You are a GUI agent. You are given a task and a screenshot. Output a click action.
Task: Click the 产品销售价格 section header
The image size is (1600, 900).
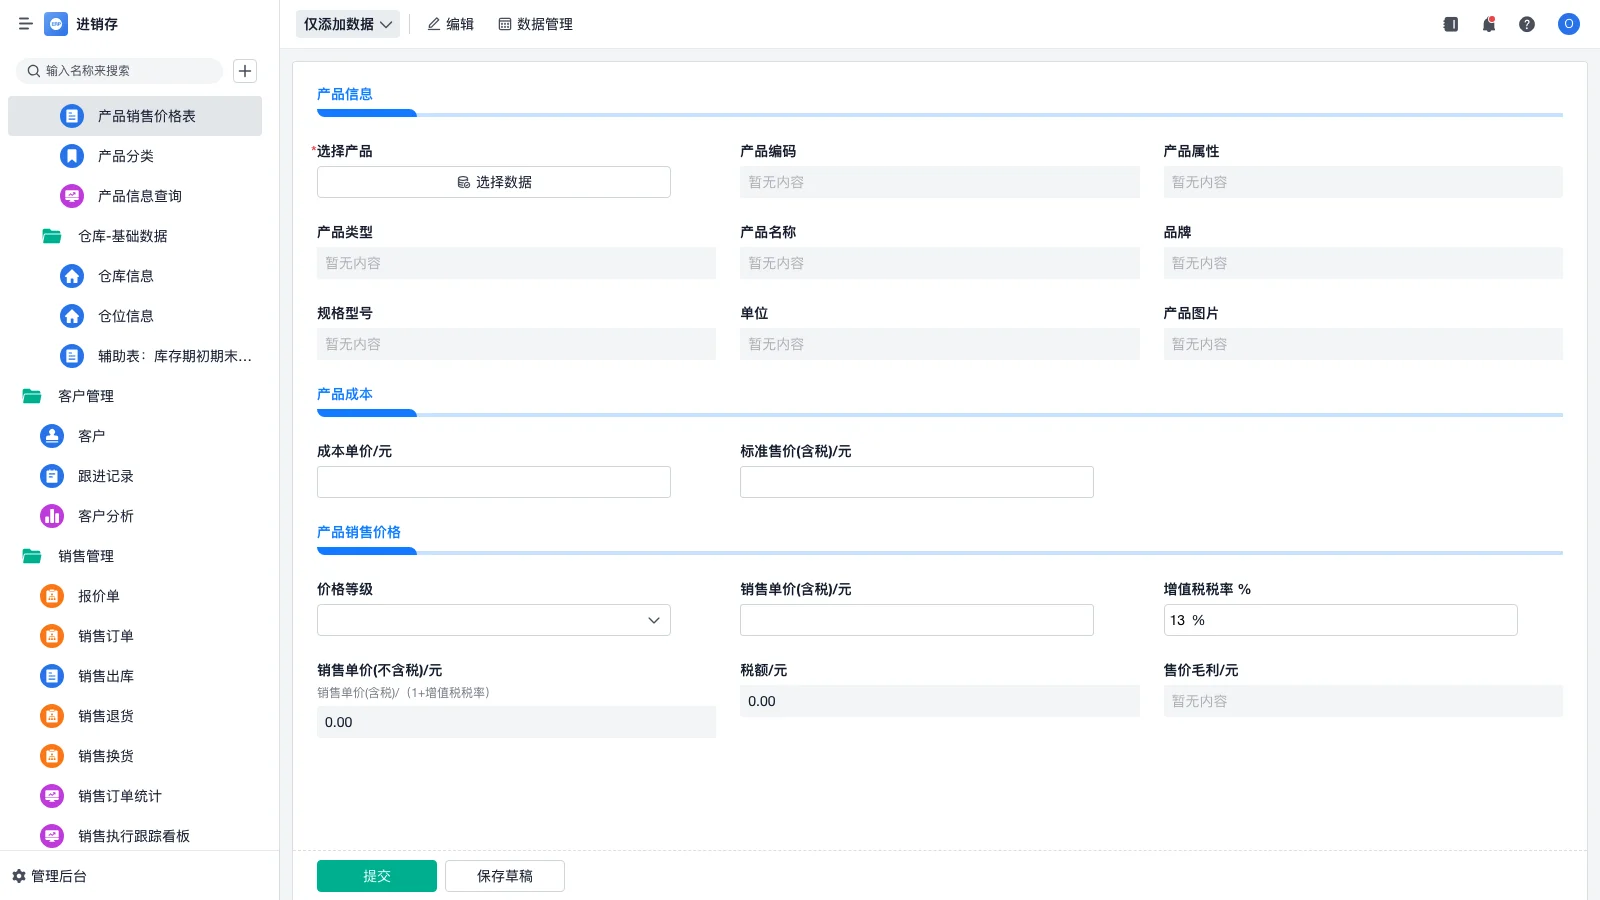[x=359, y=532]
